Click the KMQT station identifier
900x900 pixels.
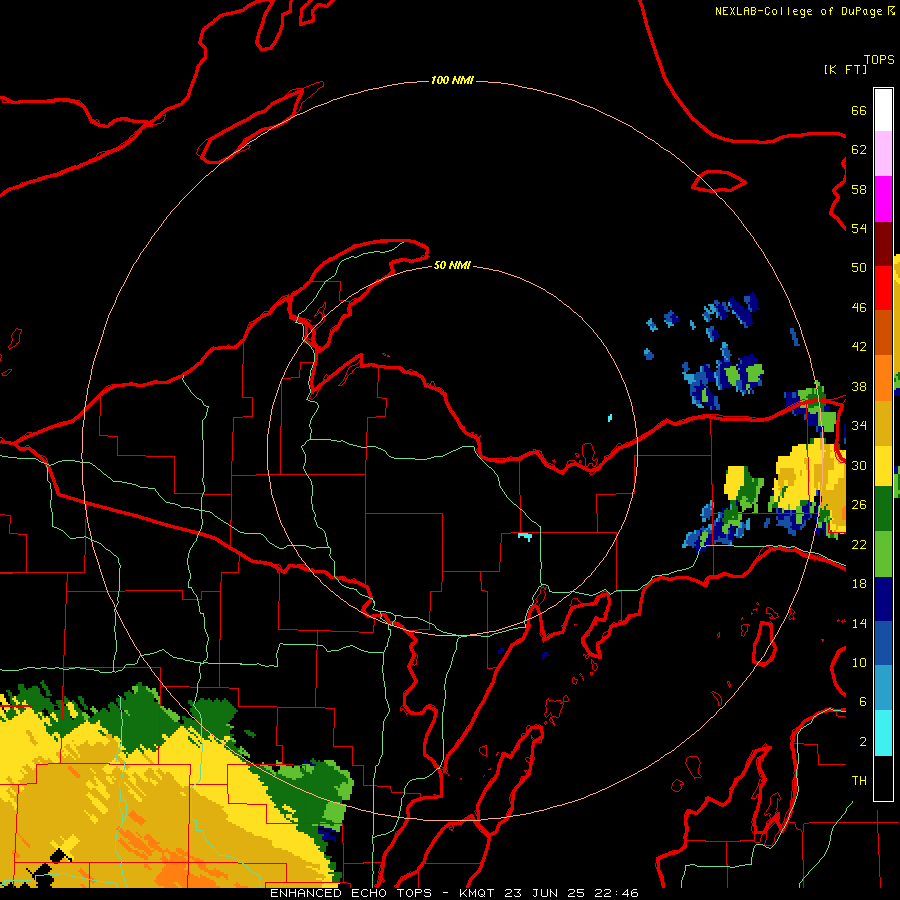(476, 893)
